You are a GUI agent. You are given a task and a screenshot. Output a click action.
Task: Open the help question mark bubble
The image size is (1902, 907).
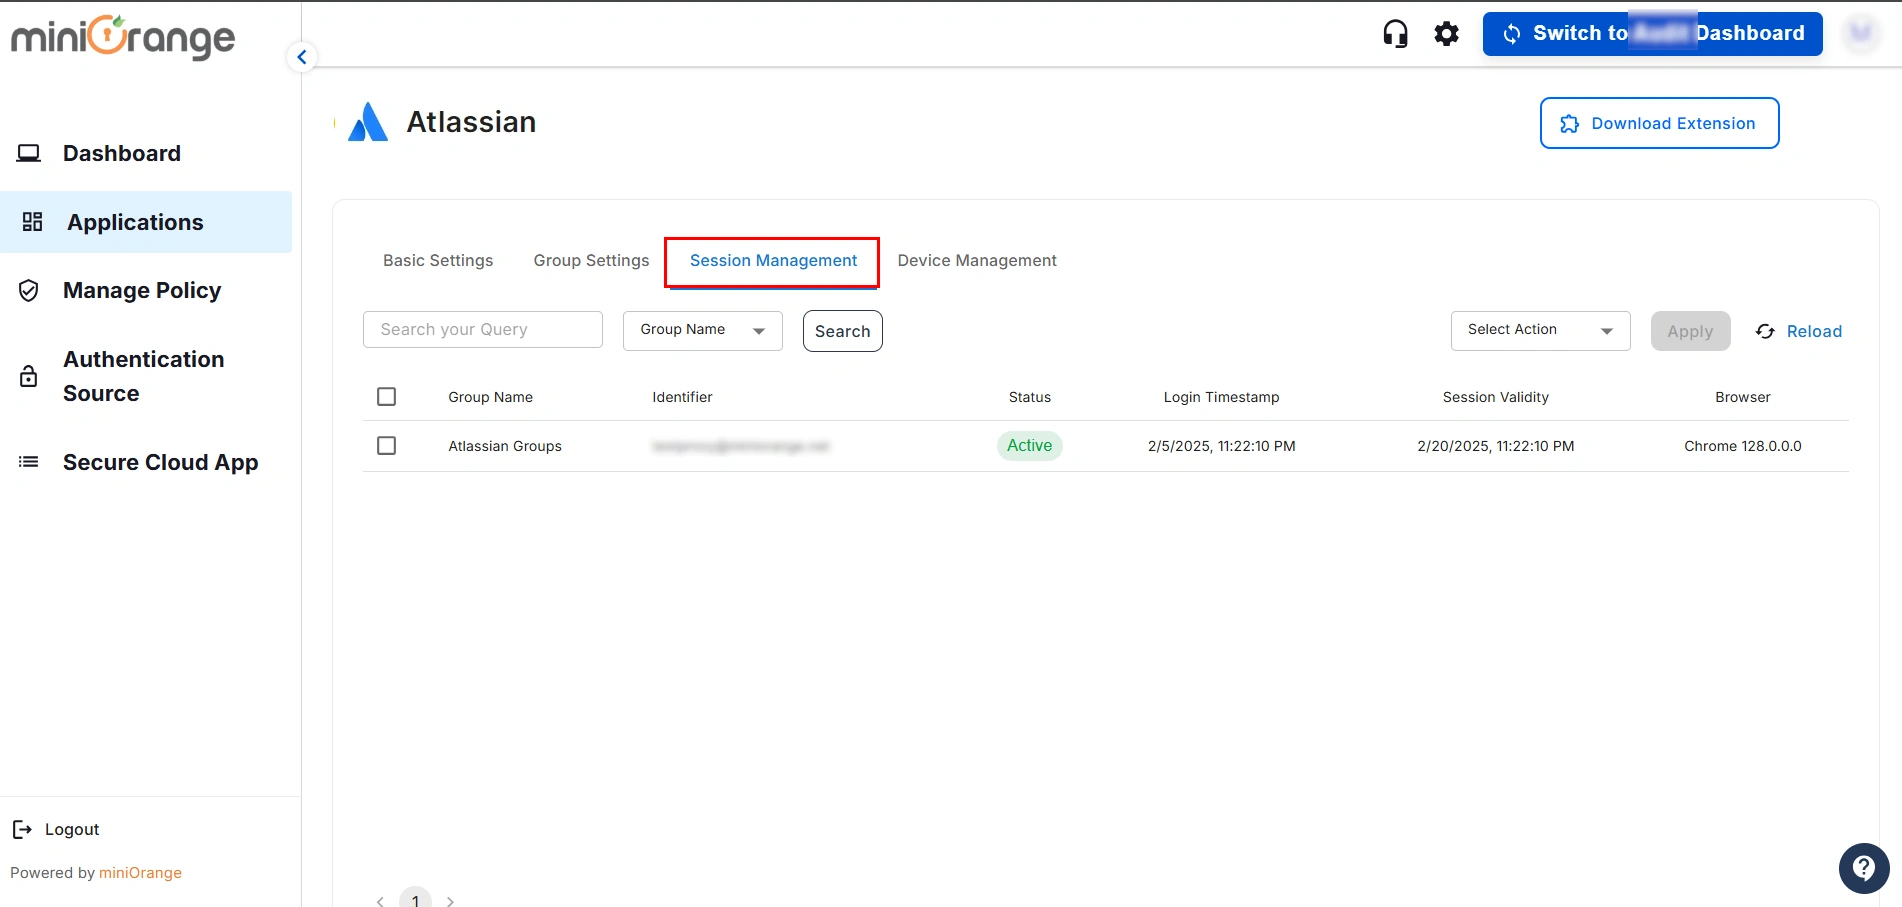tap(1863, 868)
